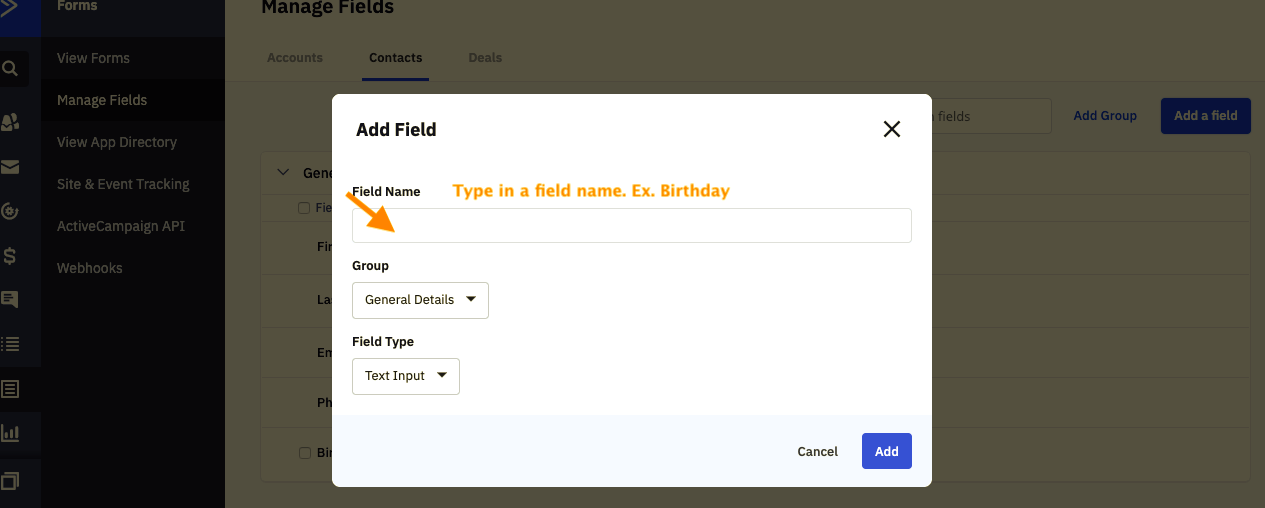This screenshot has width=1265, height=508.
Task: Collapse the General group chevron
Action: click(282, 172)
